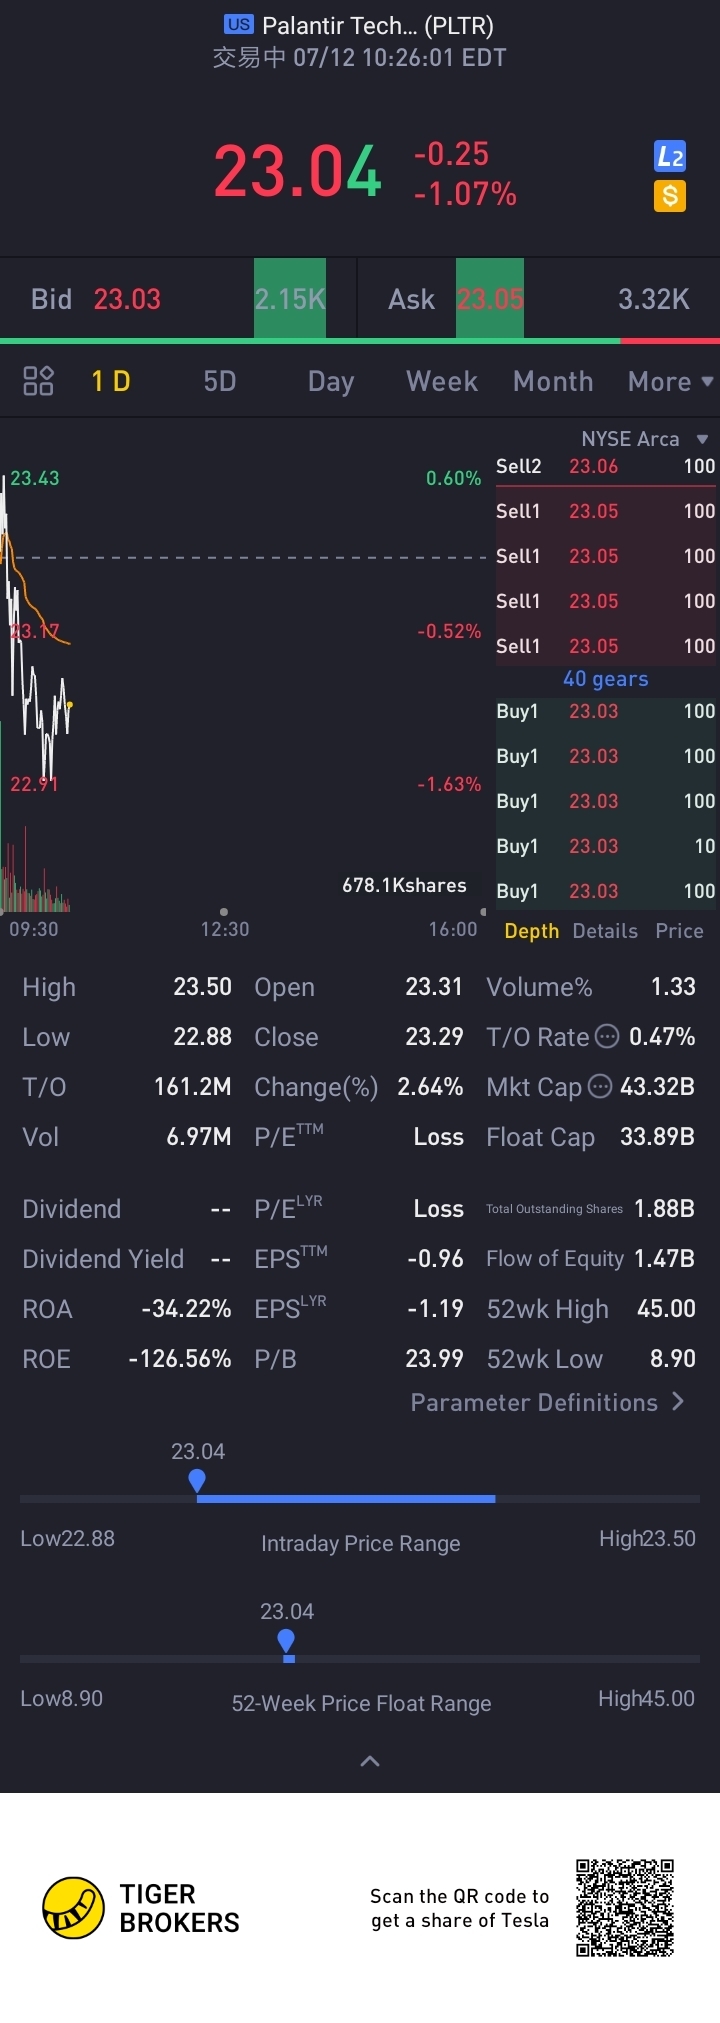Tap the 40 gears depth link
The image size is (720, 2023).
[606, 679]
